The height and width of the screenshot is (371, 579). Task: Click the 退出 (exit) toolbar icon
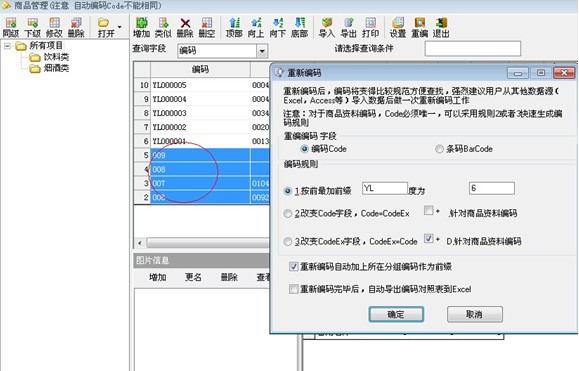(x=441, y=27)
